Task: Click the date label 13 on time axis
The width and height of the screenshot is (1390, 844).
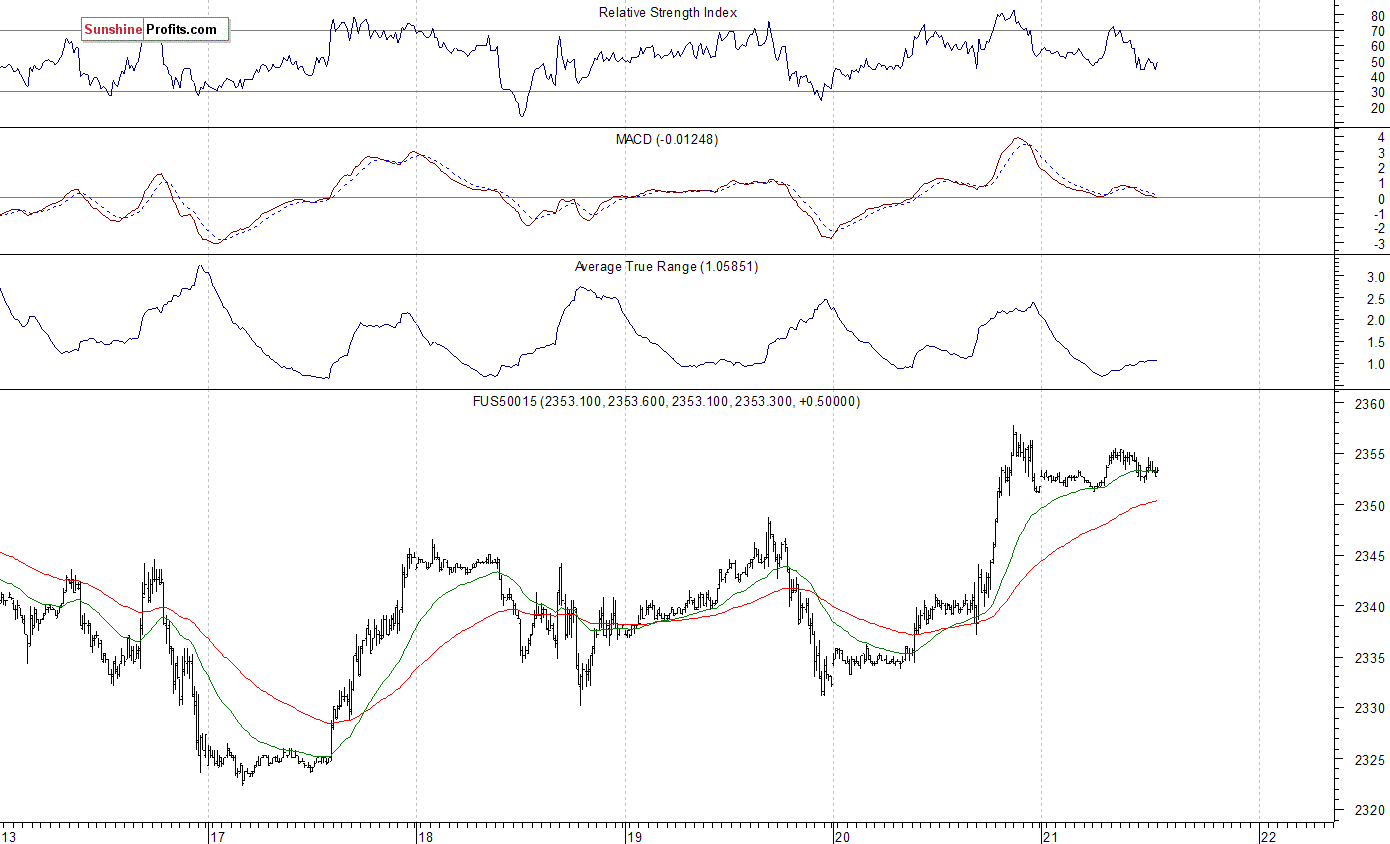Action: coord(9,836)
